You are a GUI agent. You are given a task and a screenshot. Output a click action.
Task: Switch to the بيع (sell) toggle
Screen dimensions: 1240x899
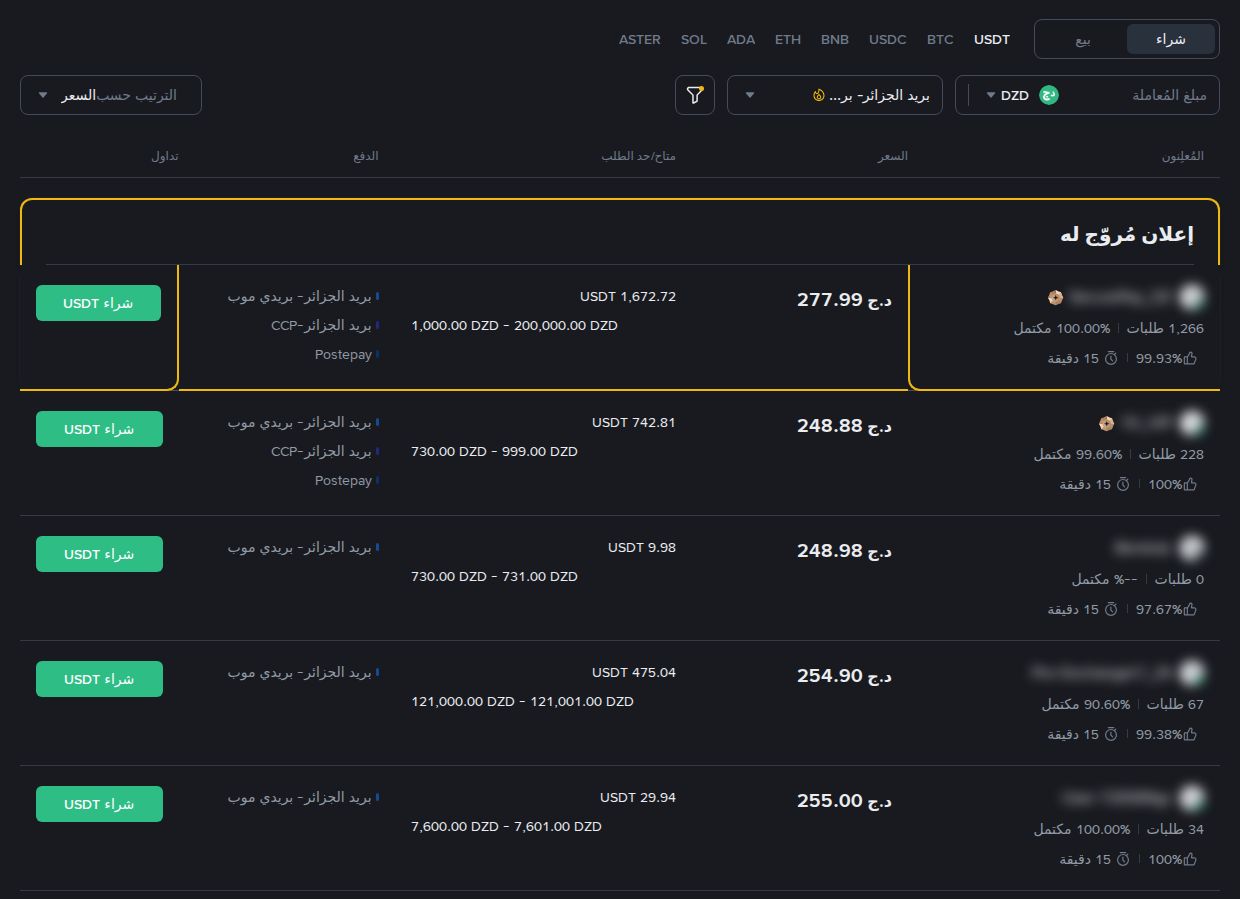tap(1083, 39)
